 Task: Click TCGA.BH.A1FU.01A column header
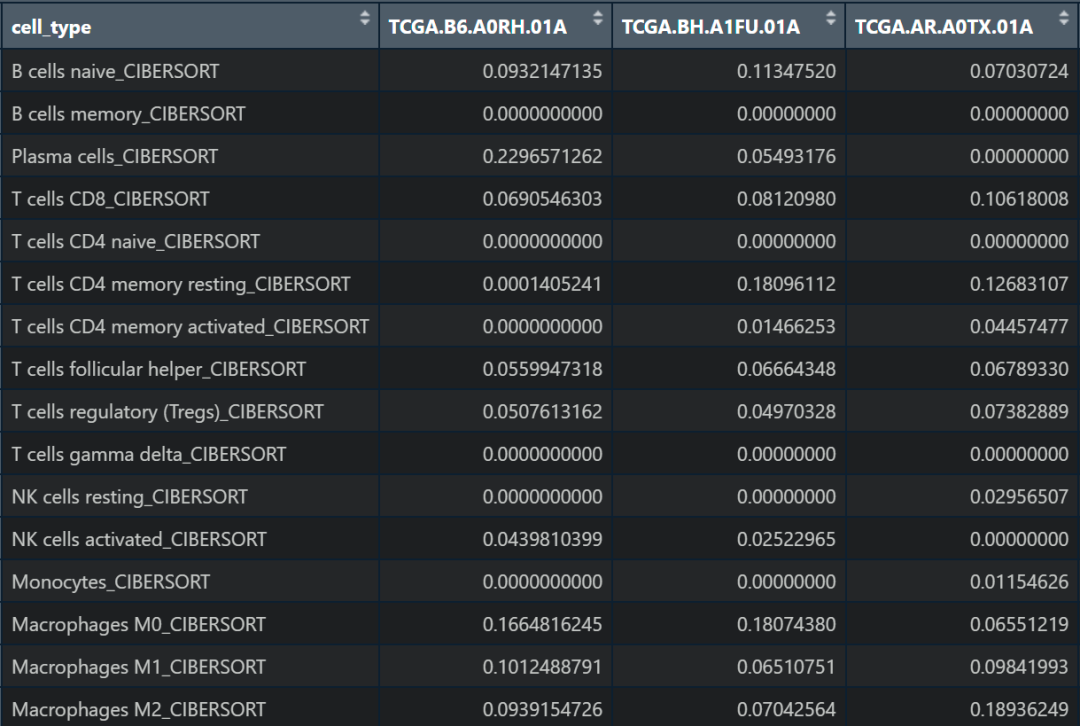(729, 27)
